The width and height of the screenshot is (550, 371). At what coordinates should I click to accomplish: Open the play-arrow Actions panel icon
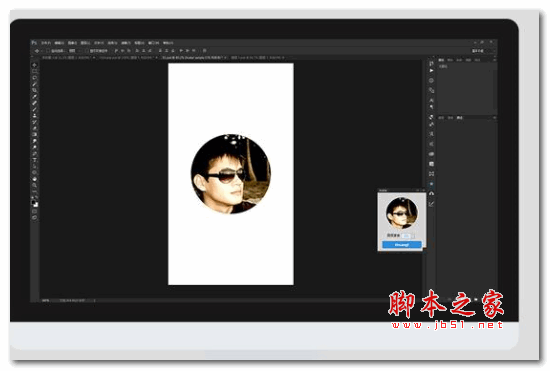[x=431, y=70]
